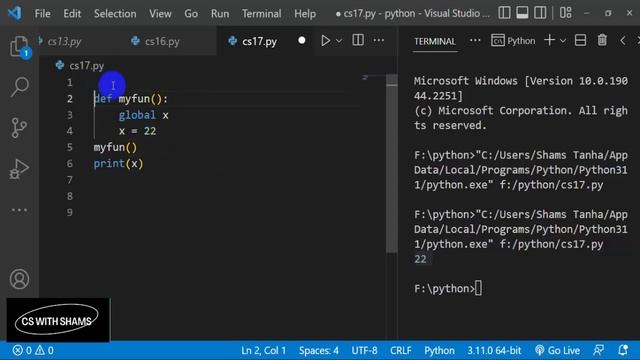Screen dimensions: 640x360
Task: Open Customize Layout icon
Action: point(566,13)
